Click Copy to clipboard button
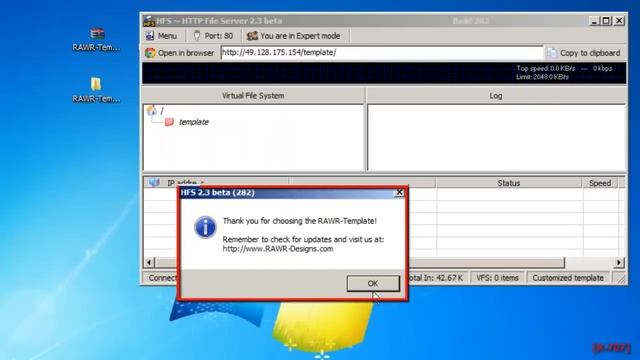 [x=584, y=53]
